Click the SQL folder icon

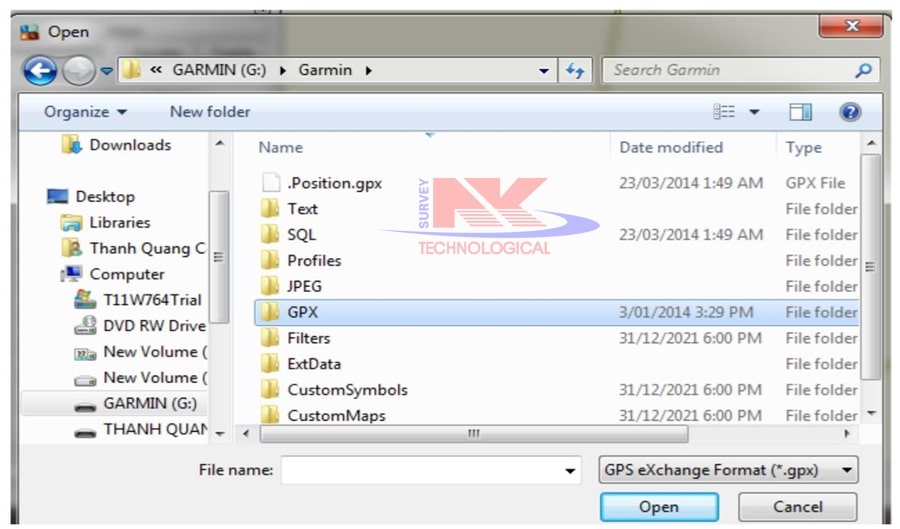click(x=270, y=234)
